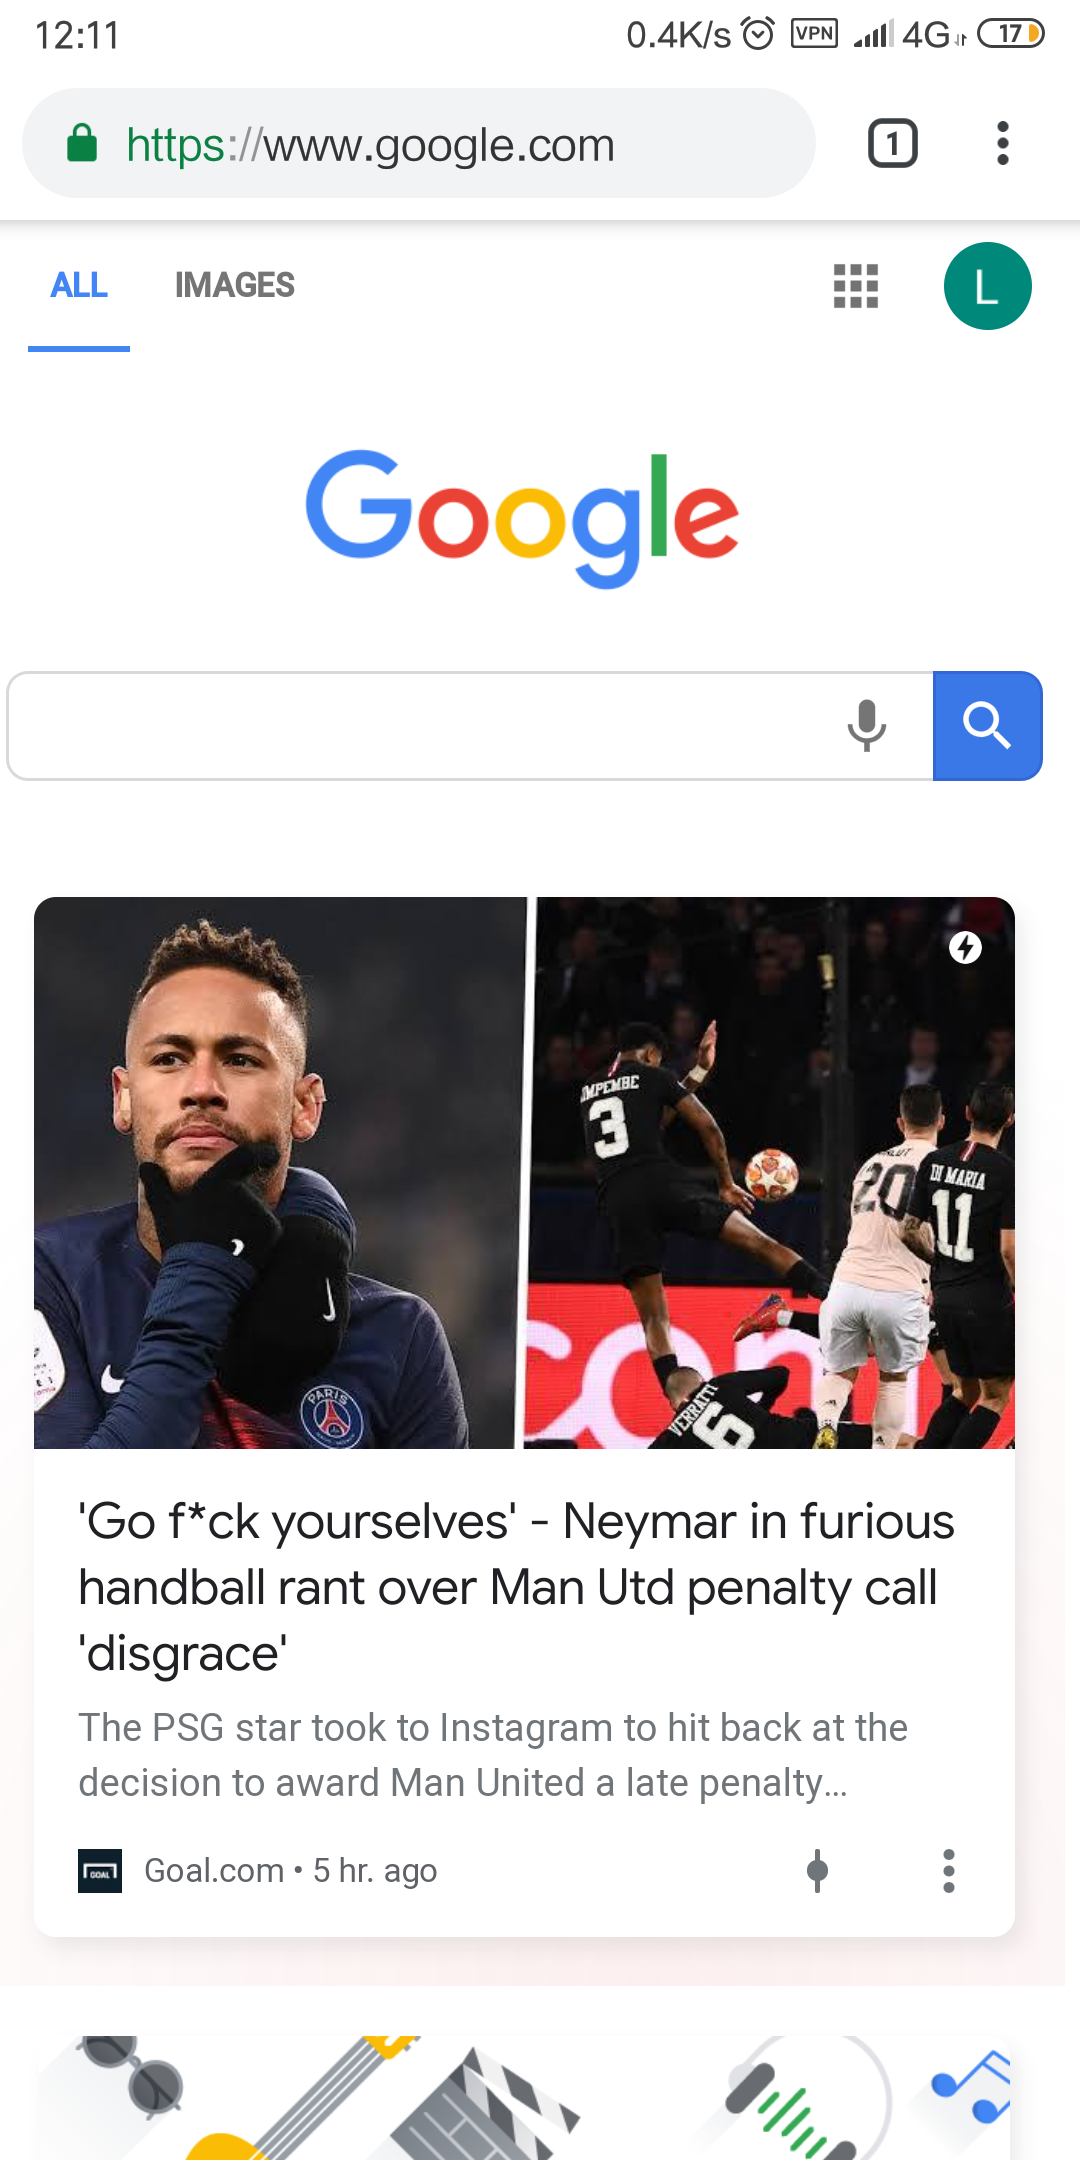The height and width of the screenshot is (2160, 1080).
Task: Tap the green secure lock icon
Action: tap(82, 144)
